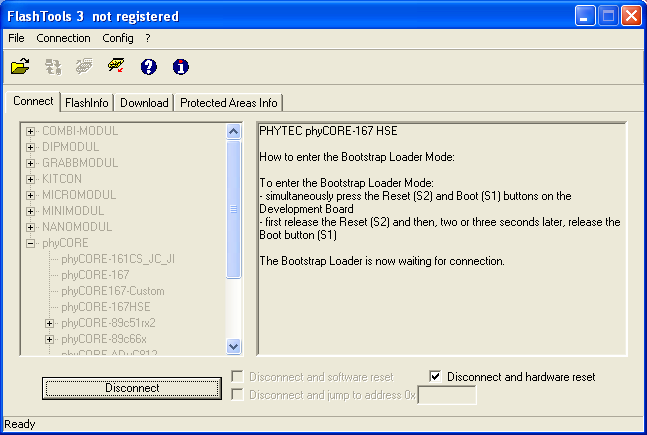
Task: Switch to the Connect tab
Action: point(33,101)
